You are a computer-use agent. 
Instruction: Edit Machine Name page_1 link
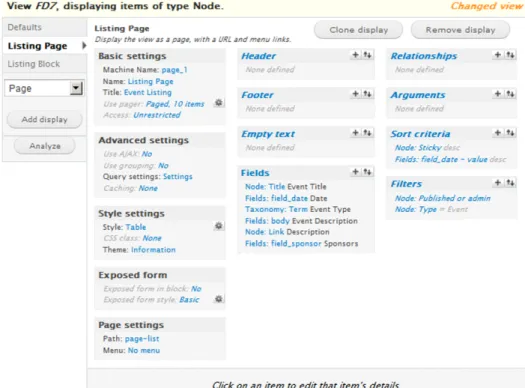[x=174, y=70]
